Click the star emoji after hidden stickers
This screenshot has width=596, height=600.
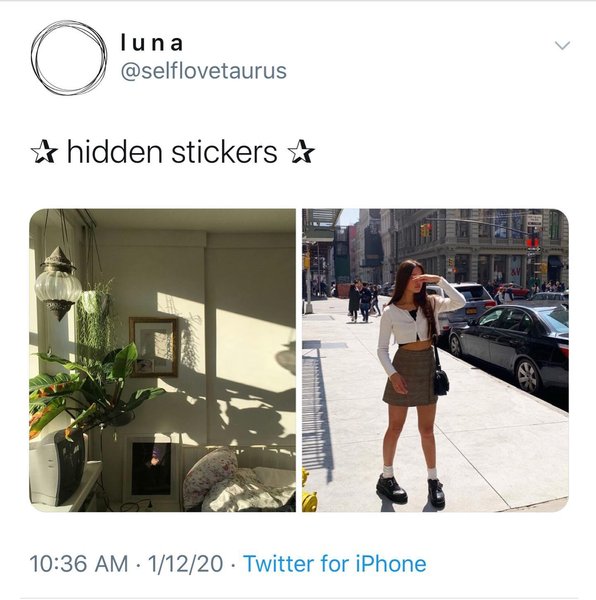click(x=301, y=152)
